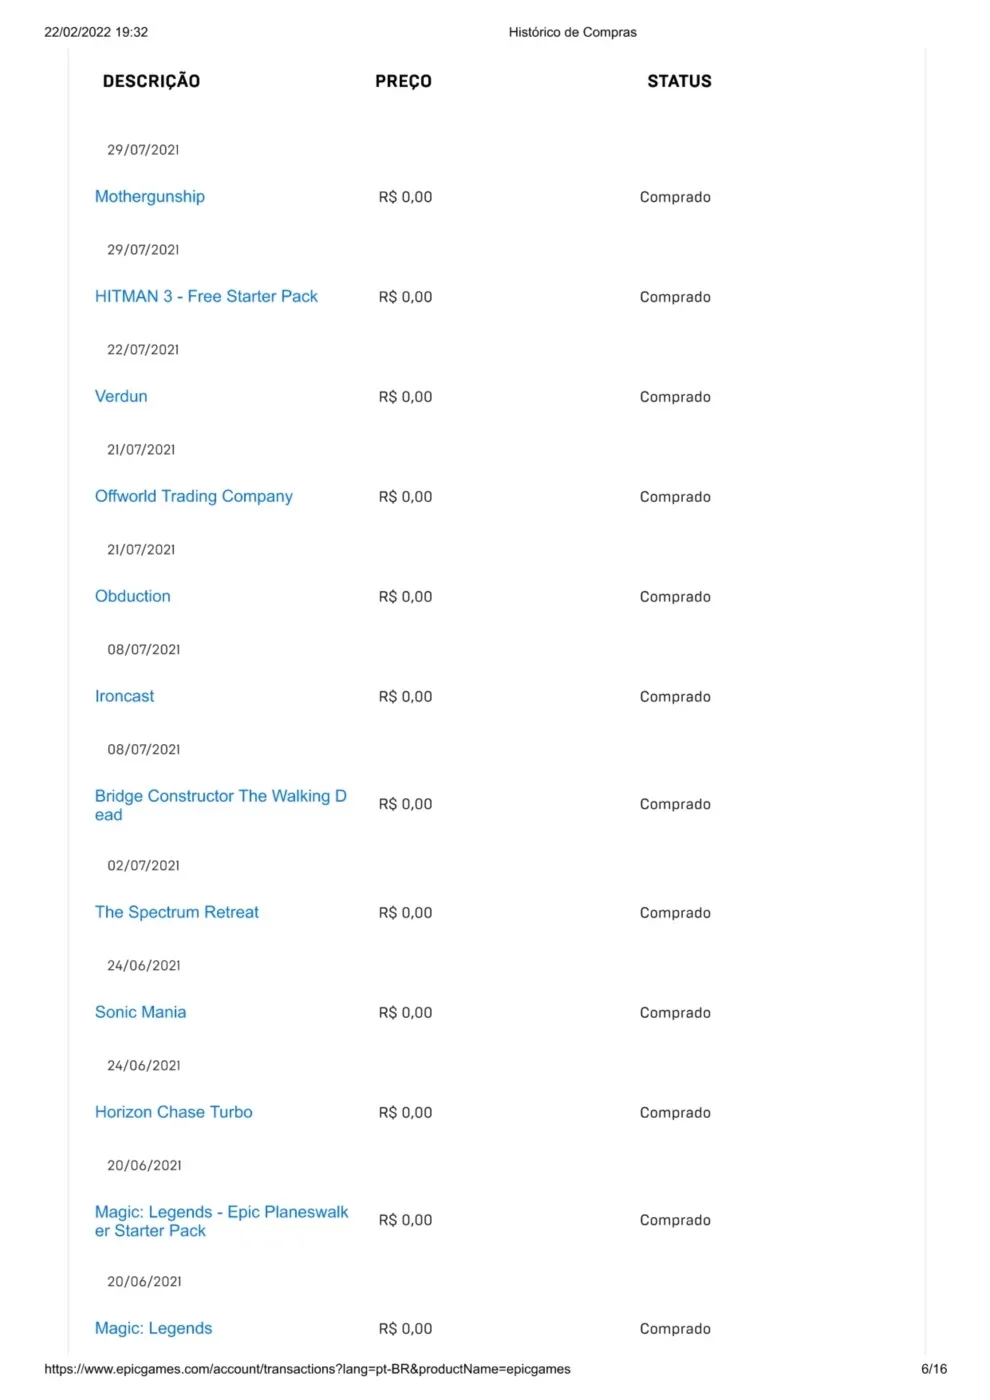Click the 6/16 page number indicator
990x1400 pixels.
[934, 1369]
